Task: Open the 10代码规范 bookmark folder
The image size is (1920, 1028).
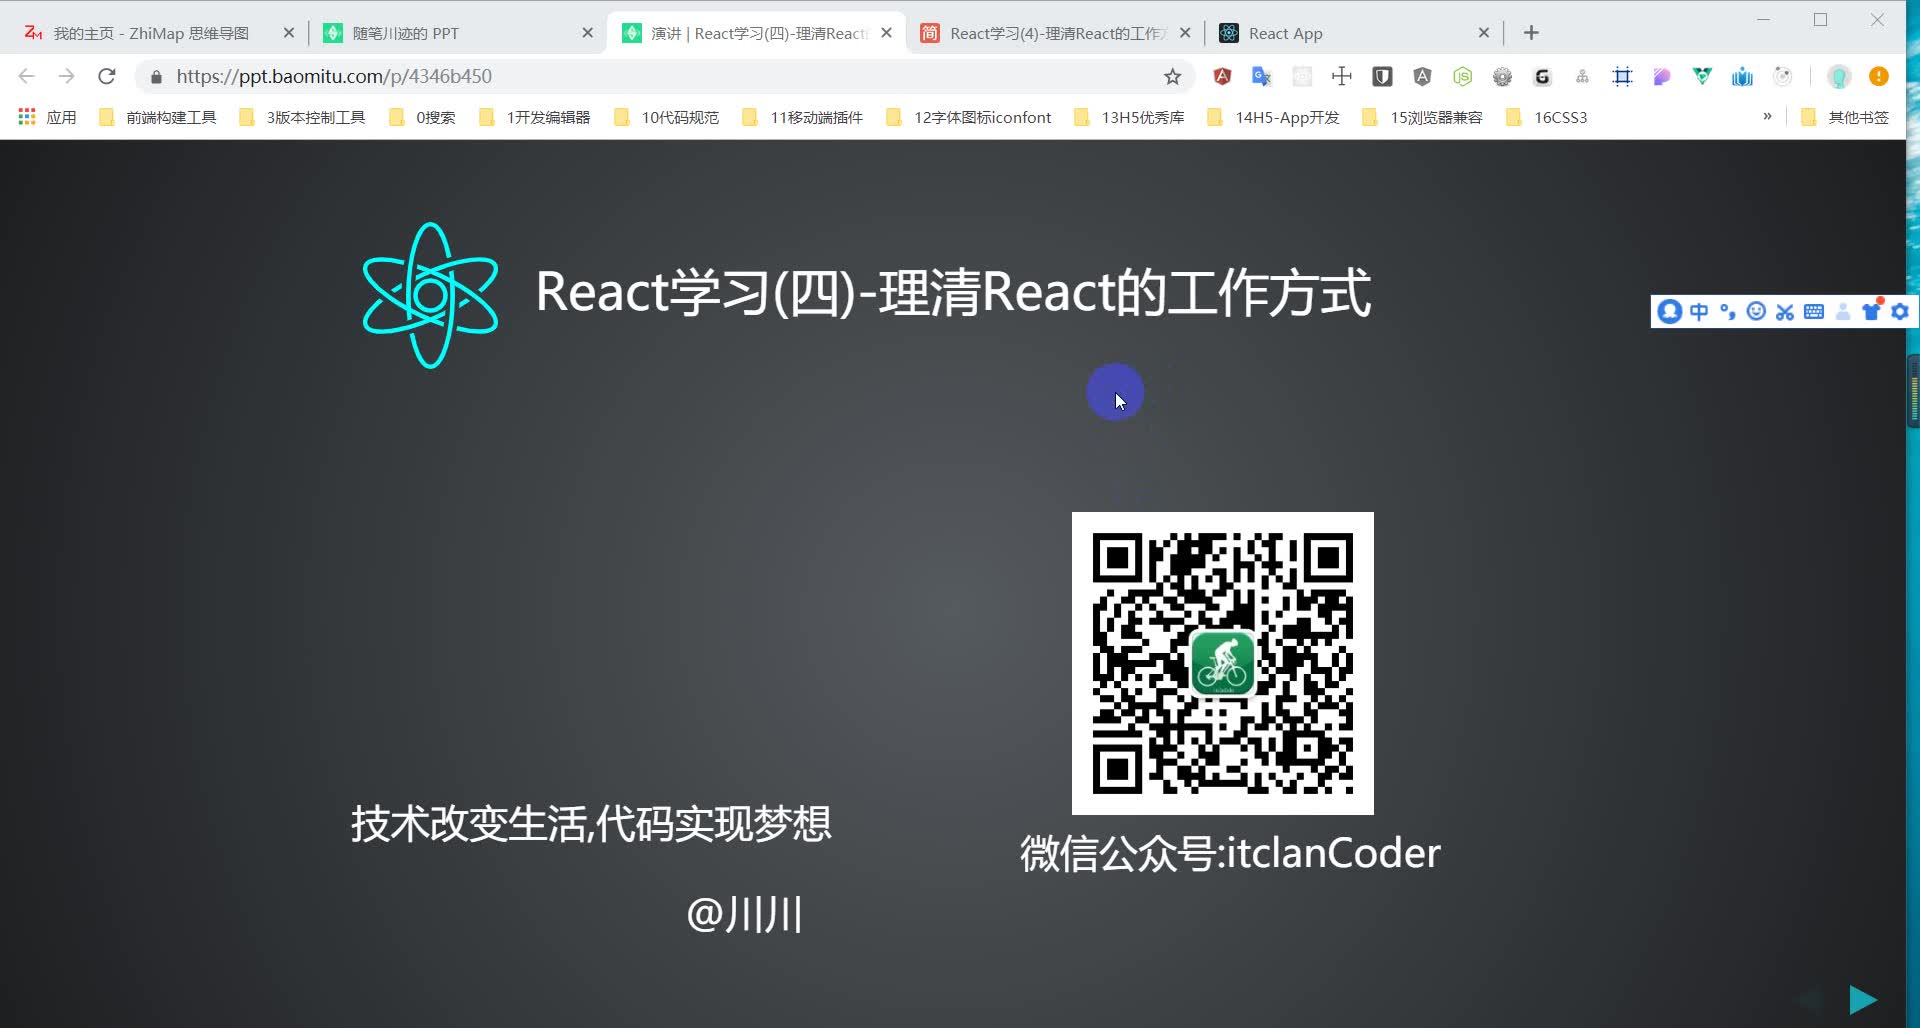Action: tap(667, 117)
